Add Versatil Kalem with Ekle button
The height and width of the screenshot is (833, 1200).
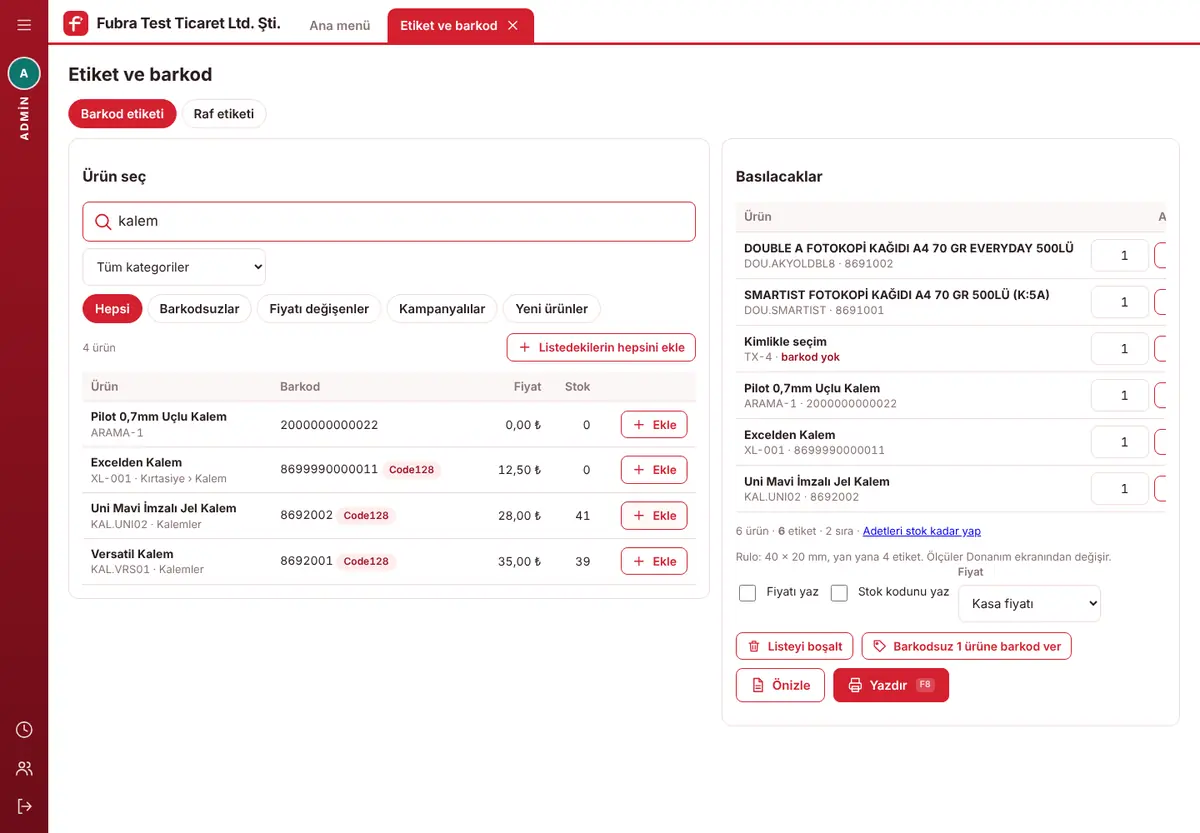pos(654,562)
